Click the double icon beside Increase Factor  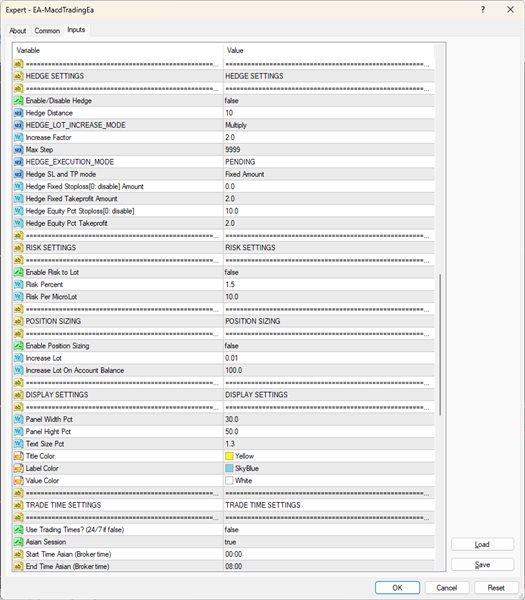tap(18, 137)
